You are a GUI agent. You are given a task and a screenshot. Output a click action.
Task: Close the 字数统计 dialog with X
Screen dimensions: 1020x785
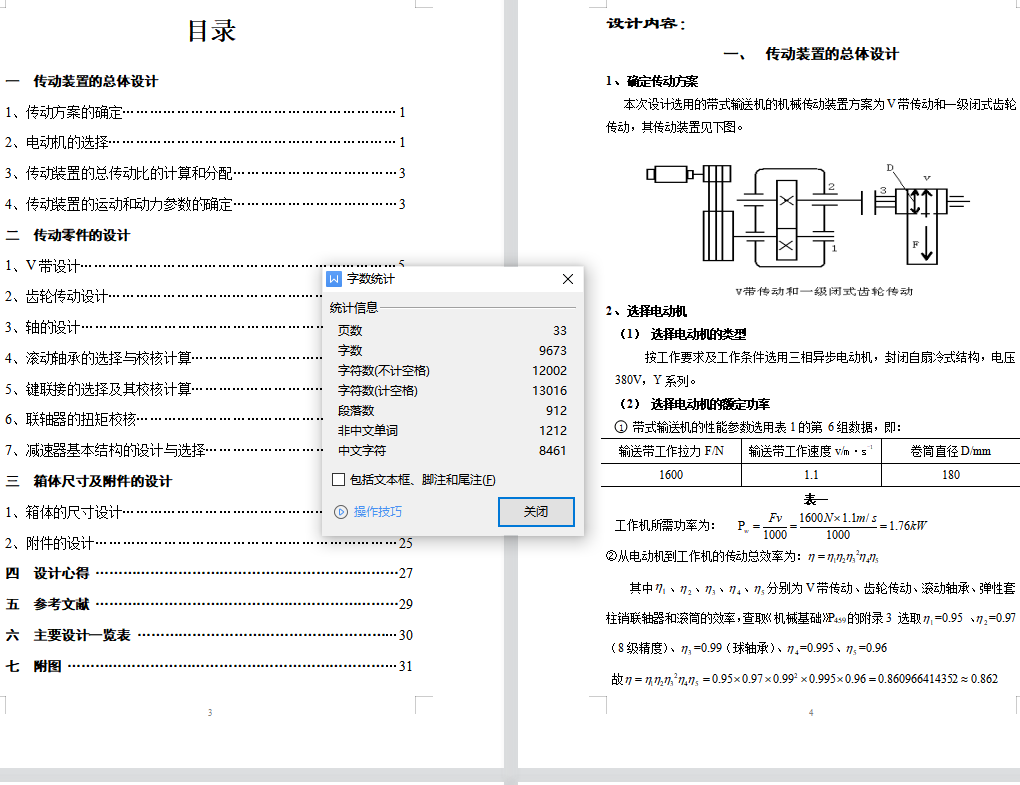click(x=568, y=279)
